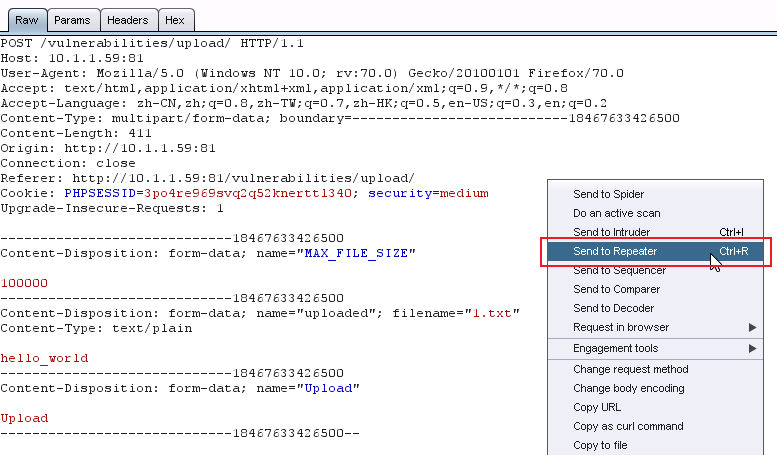
Task: Open the Headers tab
Action: (128, 20)
